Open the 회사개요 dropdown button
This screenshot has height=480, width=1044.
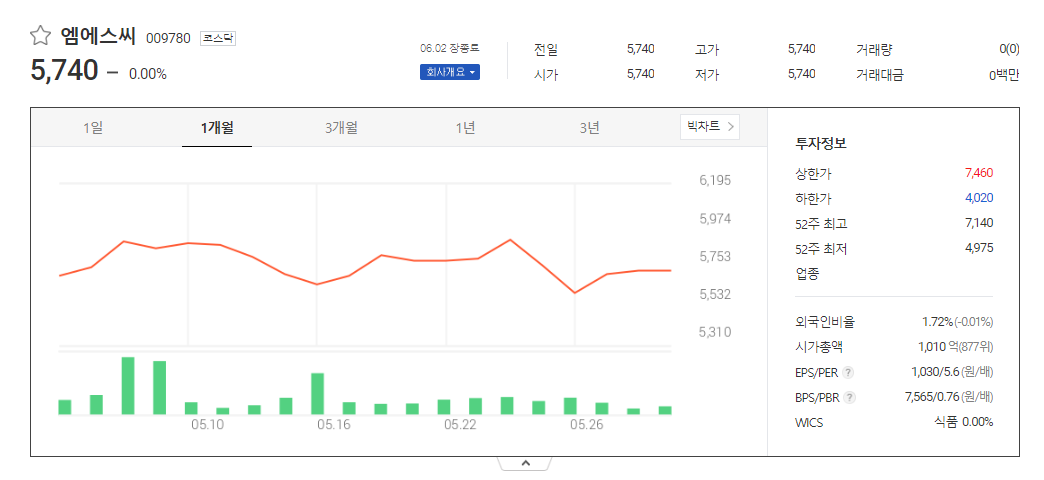pyautogui.click(x=449, y=72)
